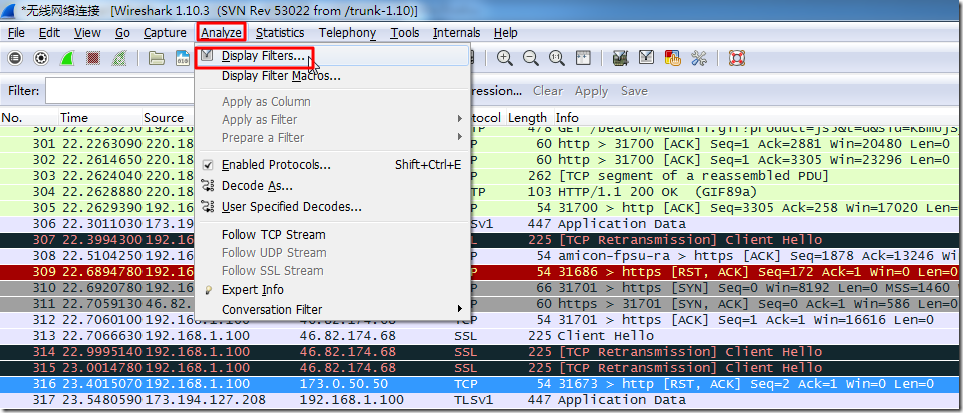Sort by the Info column header
This screenshot has width=963, height=413.
pyautogui.click(x=757, y=117)
